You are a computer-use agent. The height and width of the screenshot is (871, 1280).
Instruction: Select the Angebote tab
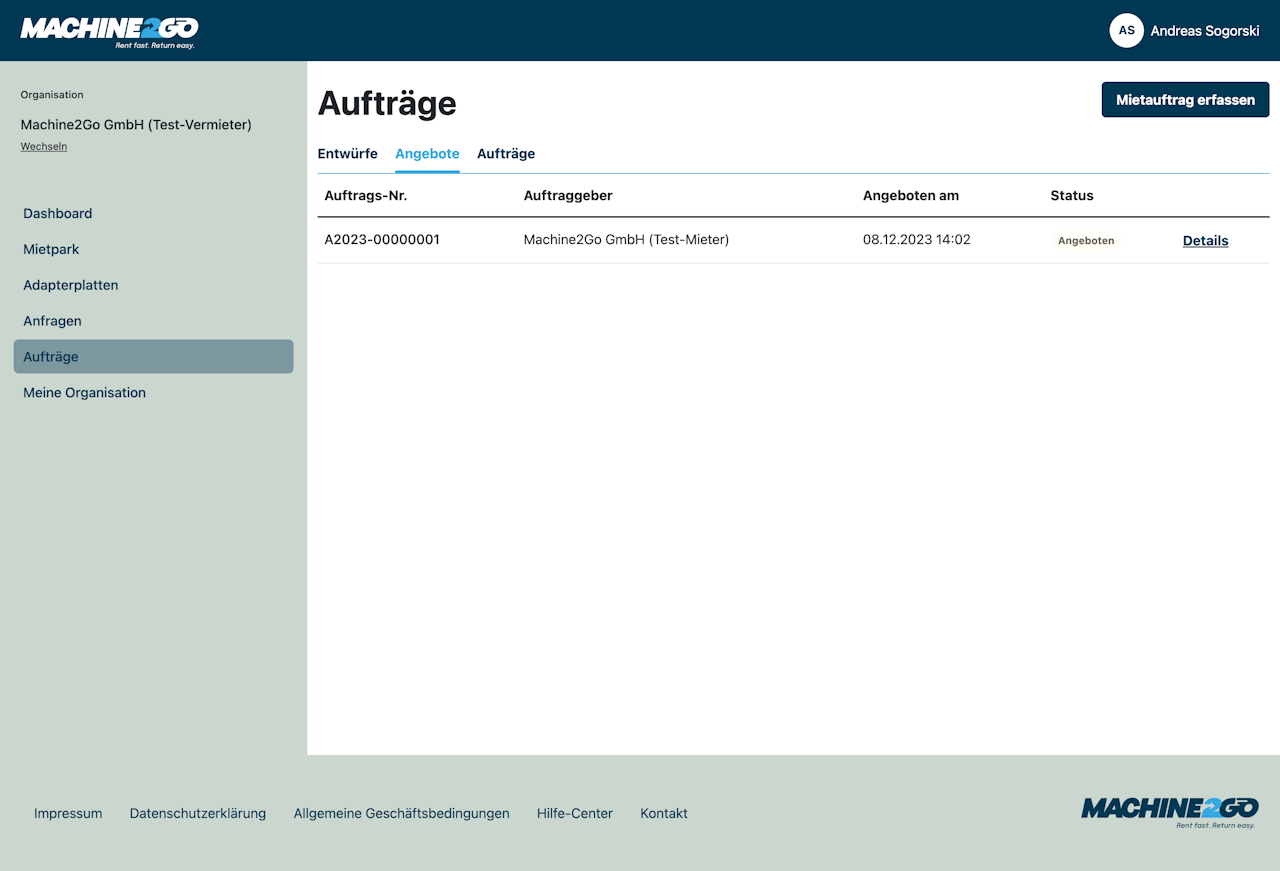[427, 154]
